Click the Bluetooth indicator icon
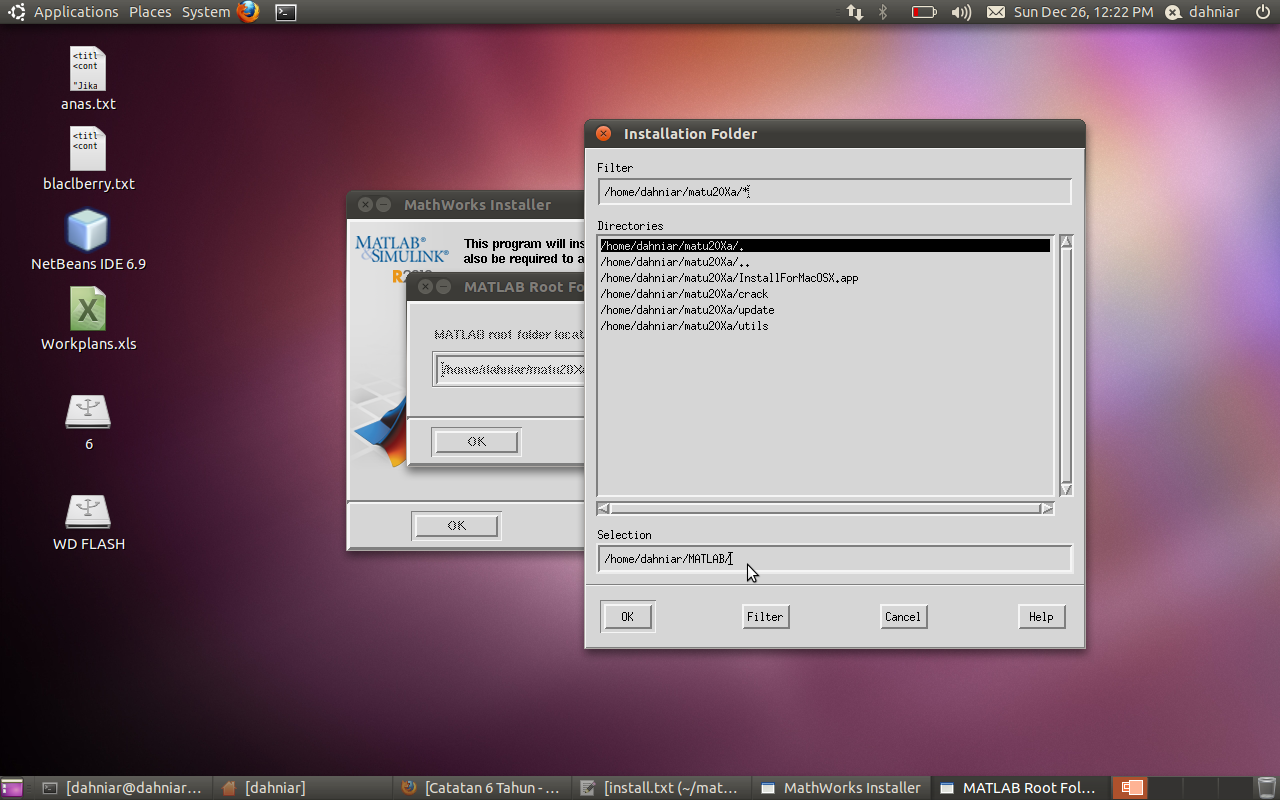Image resolution: width=1280 pixels, height=800 pixels. point(883,12)
